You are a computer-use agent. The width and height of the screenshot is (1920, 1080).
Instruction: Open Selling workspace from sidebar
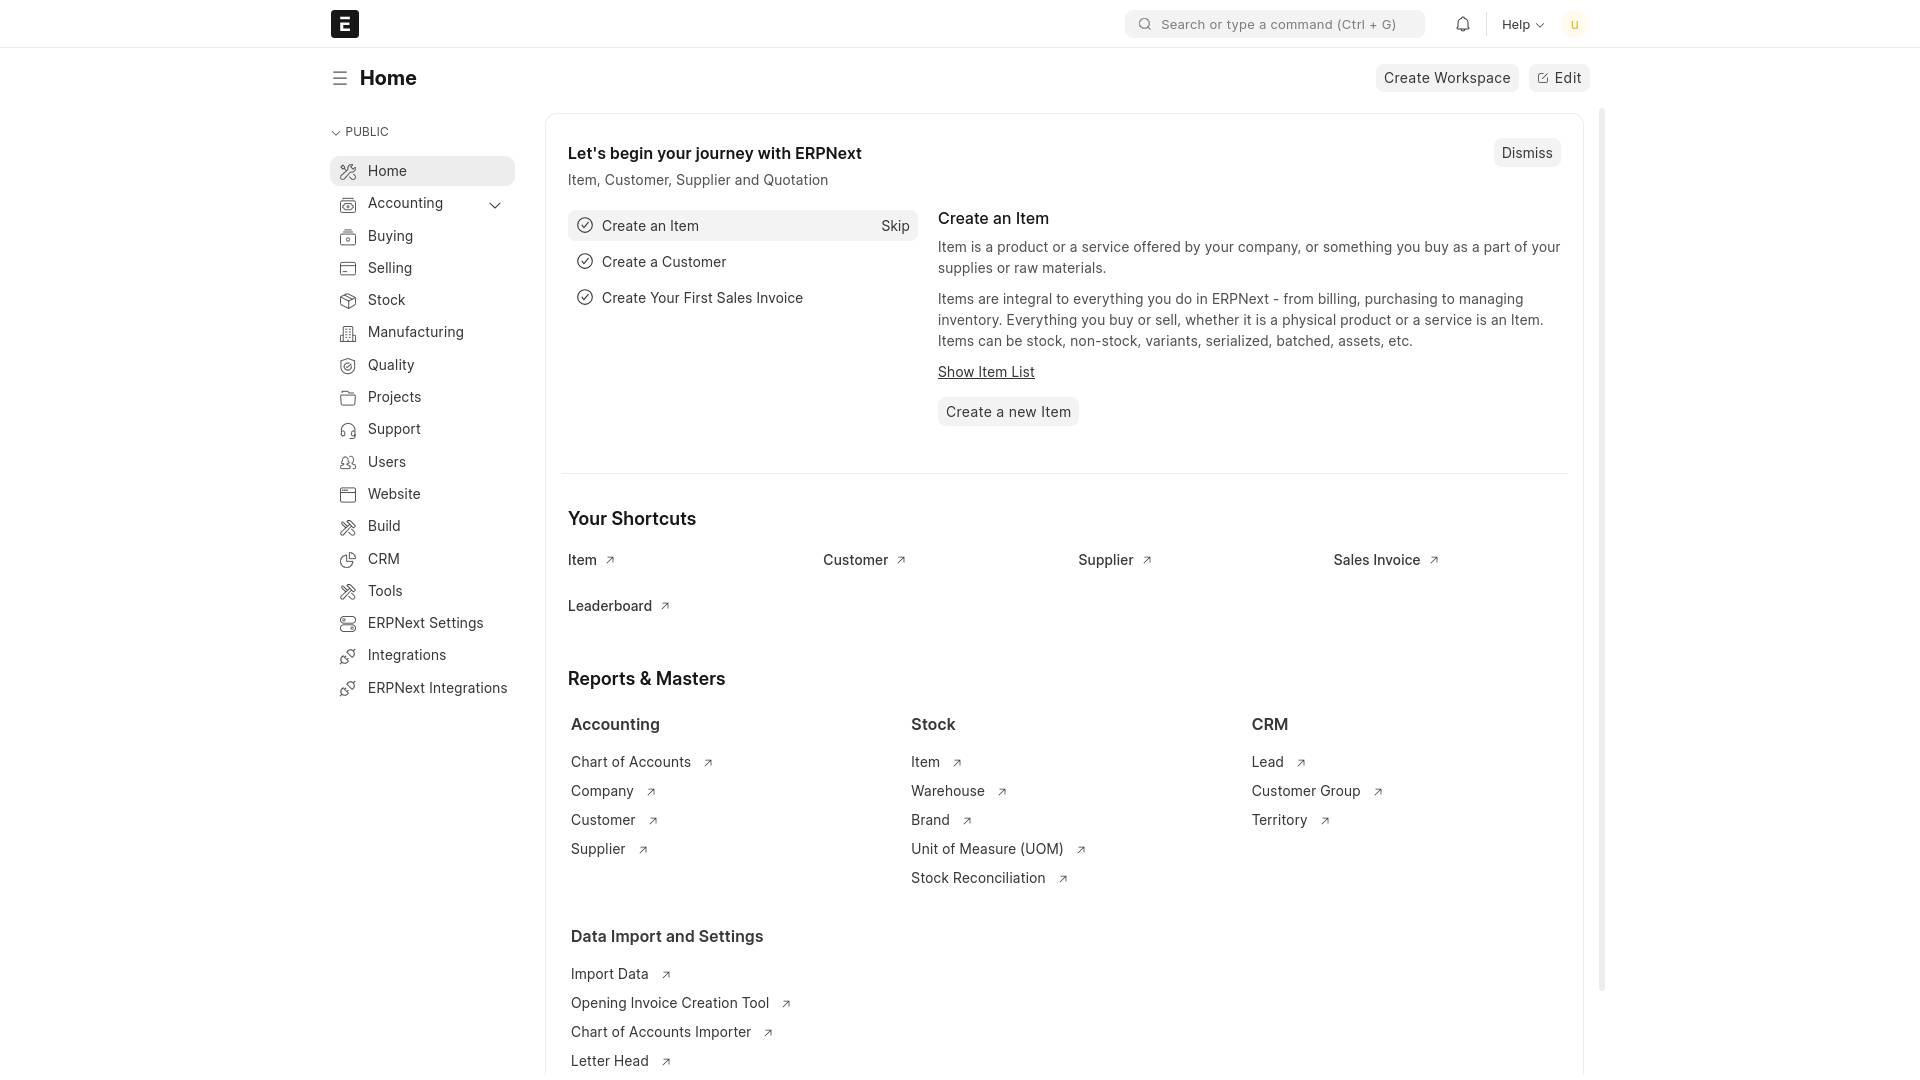[389, 268]
